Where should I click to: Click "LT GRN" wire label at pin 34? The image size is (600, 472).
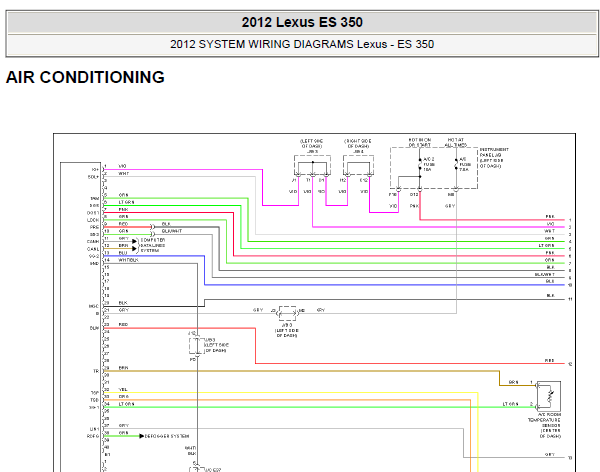coord(126,404)
